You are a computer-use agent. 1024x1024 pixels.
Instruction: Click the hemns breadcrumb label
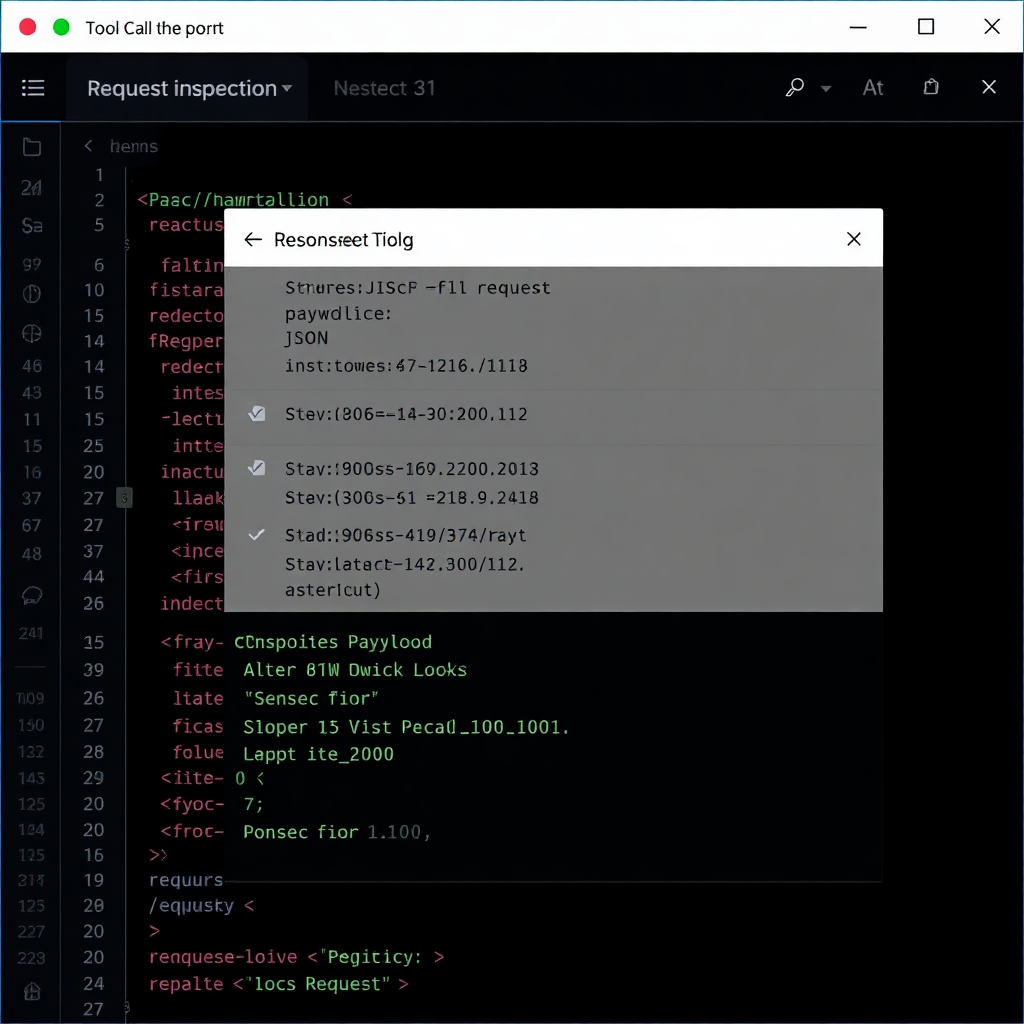(x=134, y=146)
